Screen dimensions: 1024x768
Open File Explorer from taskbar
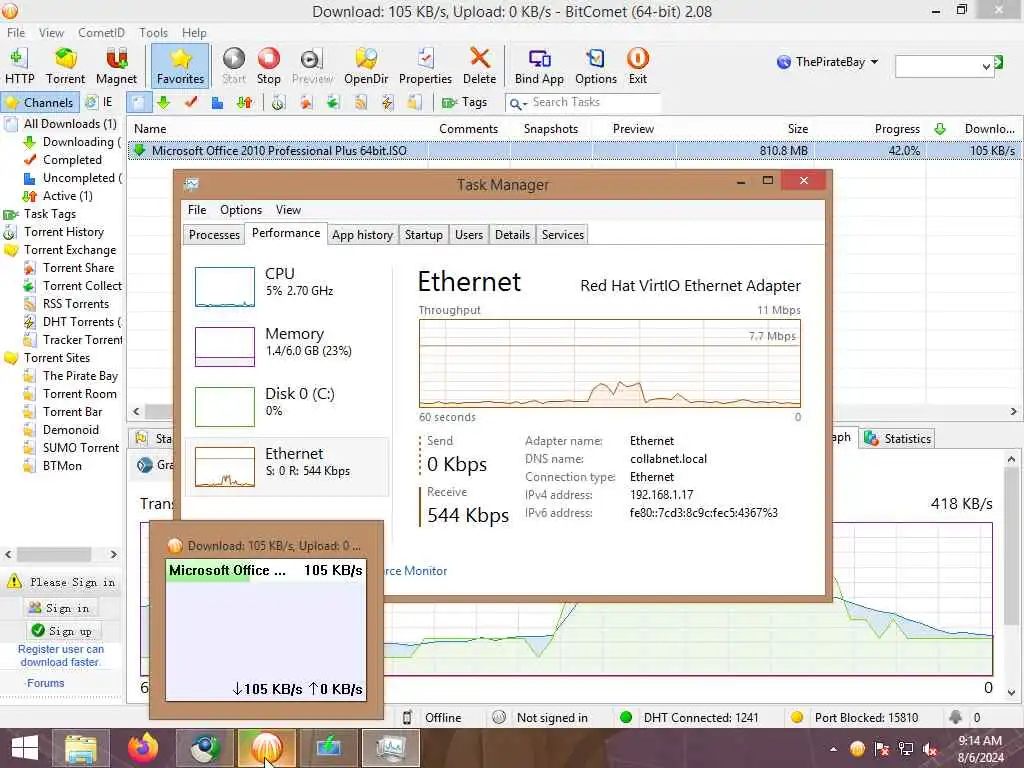pos(81,748)
